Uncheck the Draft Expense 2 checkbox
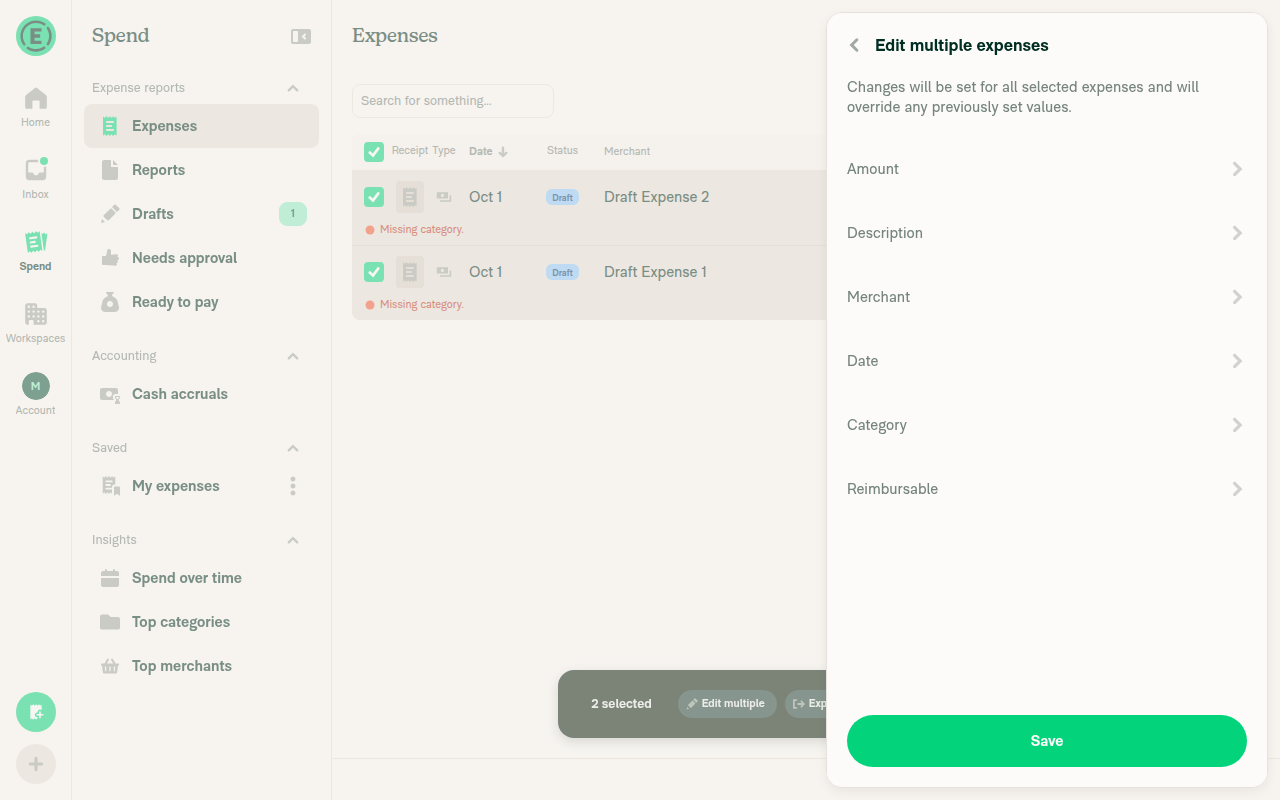 (x=374, y=197)
